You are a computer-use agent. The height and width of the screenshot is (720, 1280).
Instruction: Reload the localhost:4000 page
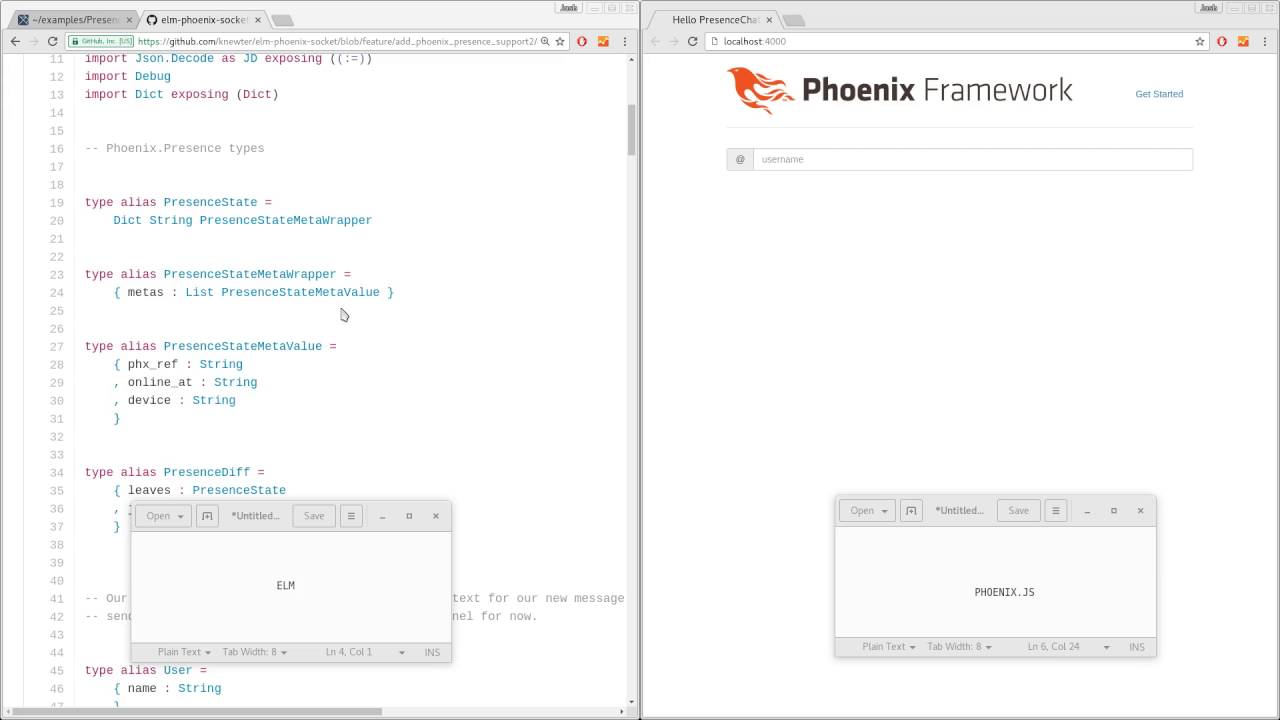click(692, 42)
